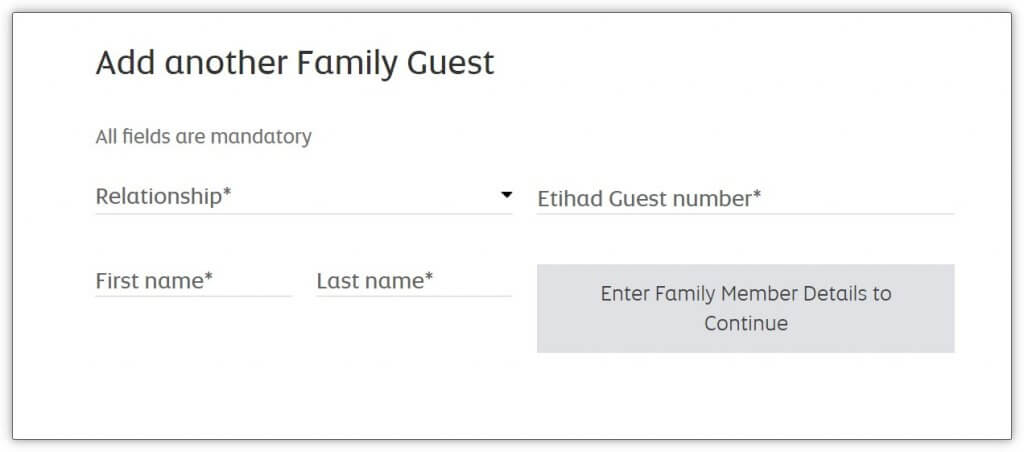Viewport: 1024px width, 452px height.
Task: Click the "Last name*" placeholder label
Action: coord(374,281)
